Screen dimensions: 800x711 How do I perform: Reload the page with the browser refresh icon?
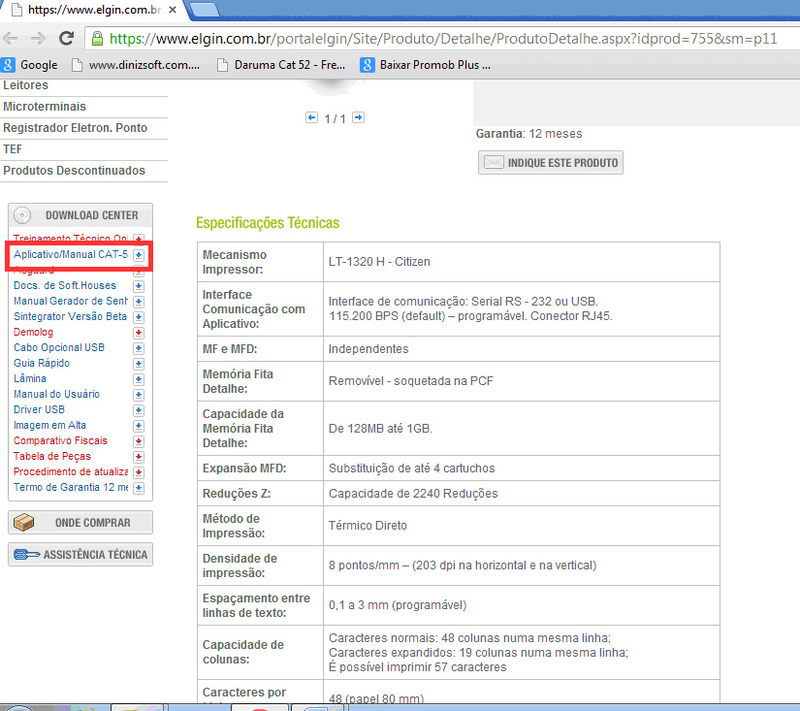(67, 39)
